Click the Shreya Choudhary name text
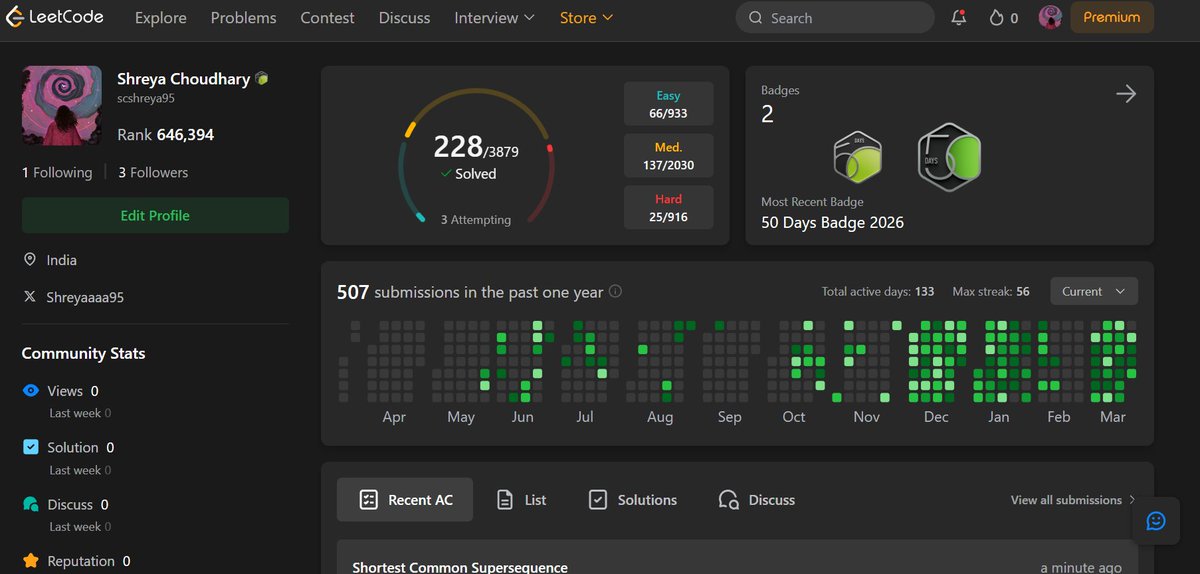The image size is (1200, 574). click(x=183, y=78)
